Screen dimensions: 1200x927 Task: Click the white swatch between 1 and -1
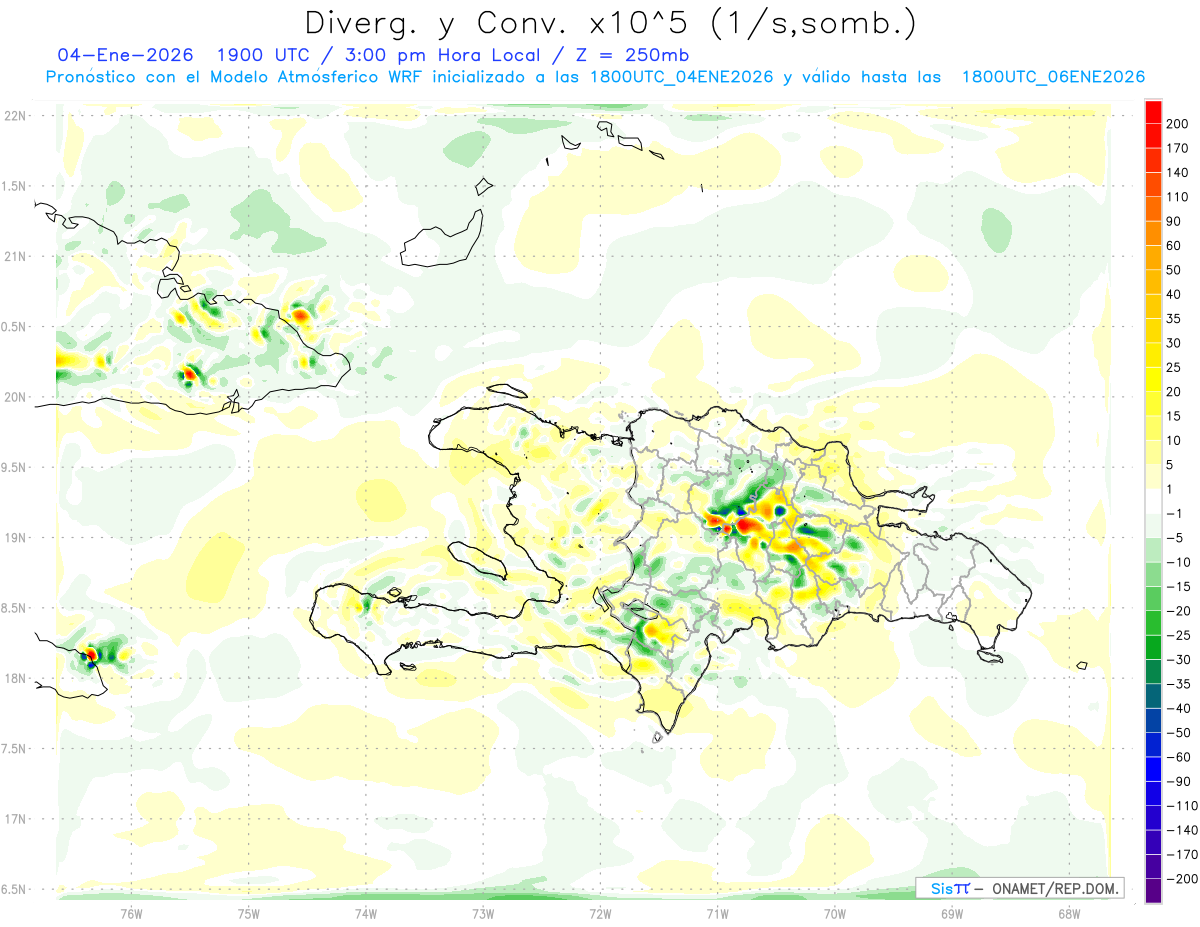click(x=1153, y=501)
